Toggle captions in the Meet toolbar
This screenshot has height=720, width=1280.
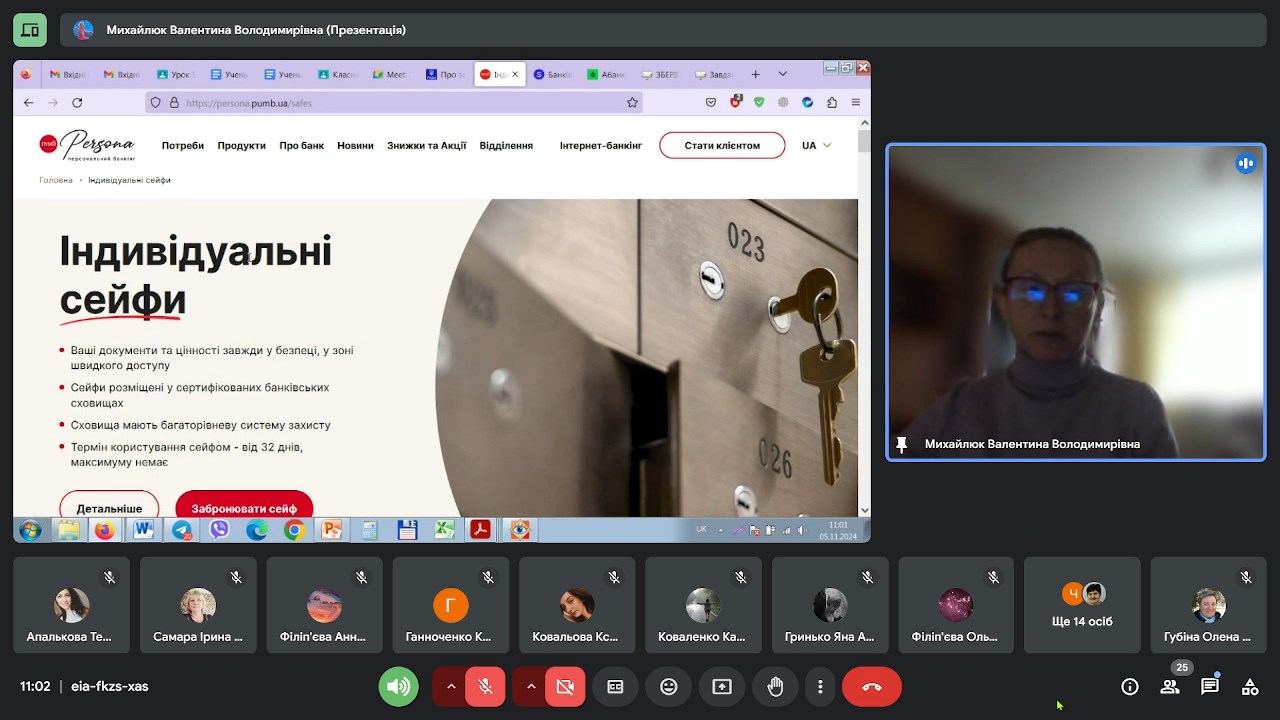[615, 687]
